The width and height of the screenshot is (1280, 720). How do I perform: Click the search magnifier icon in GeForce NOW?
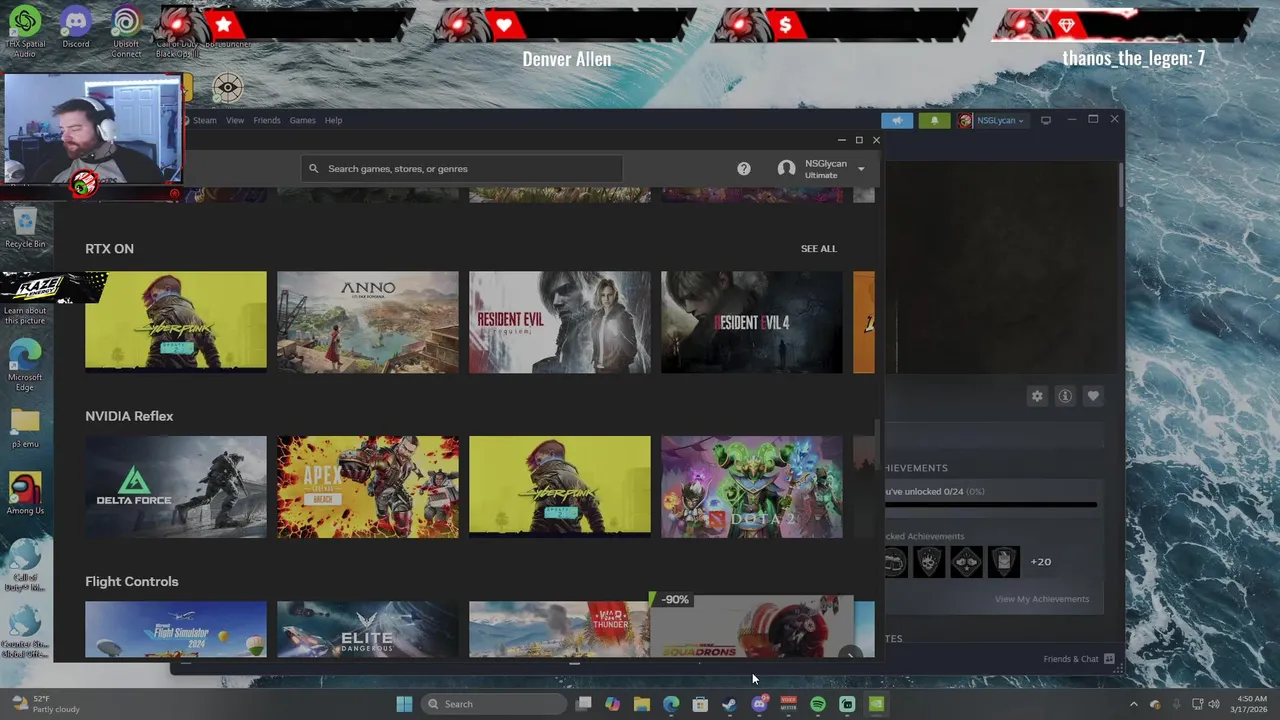pos(314,169)
